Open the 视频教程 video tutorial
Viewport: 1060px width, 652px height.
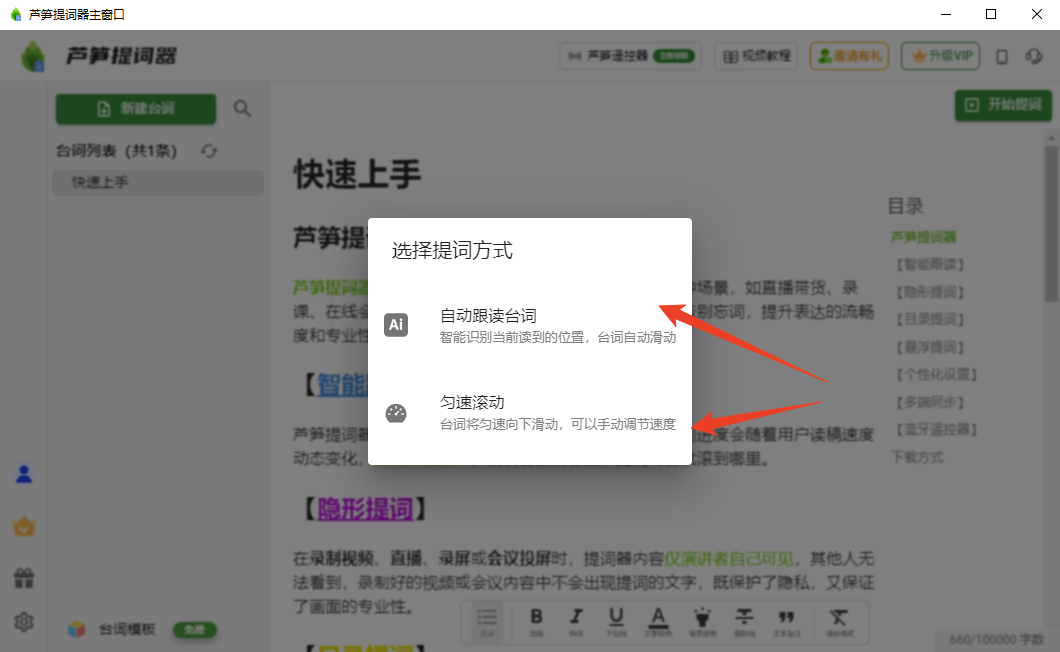(x=756, y=56)
